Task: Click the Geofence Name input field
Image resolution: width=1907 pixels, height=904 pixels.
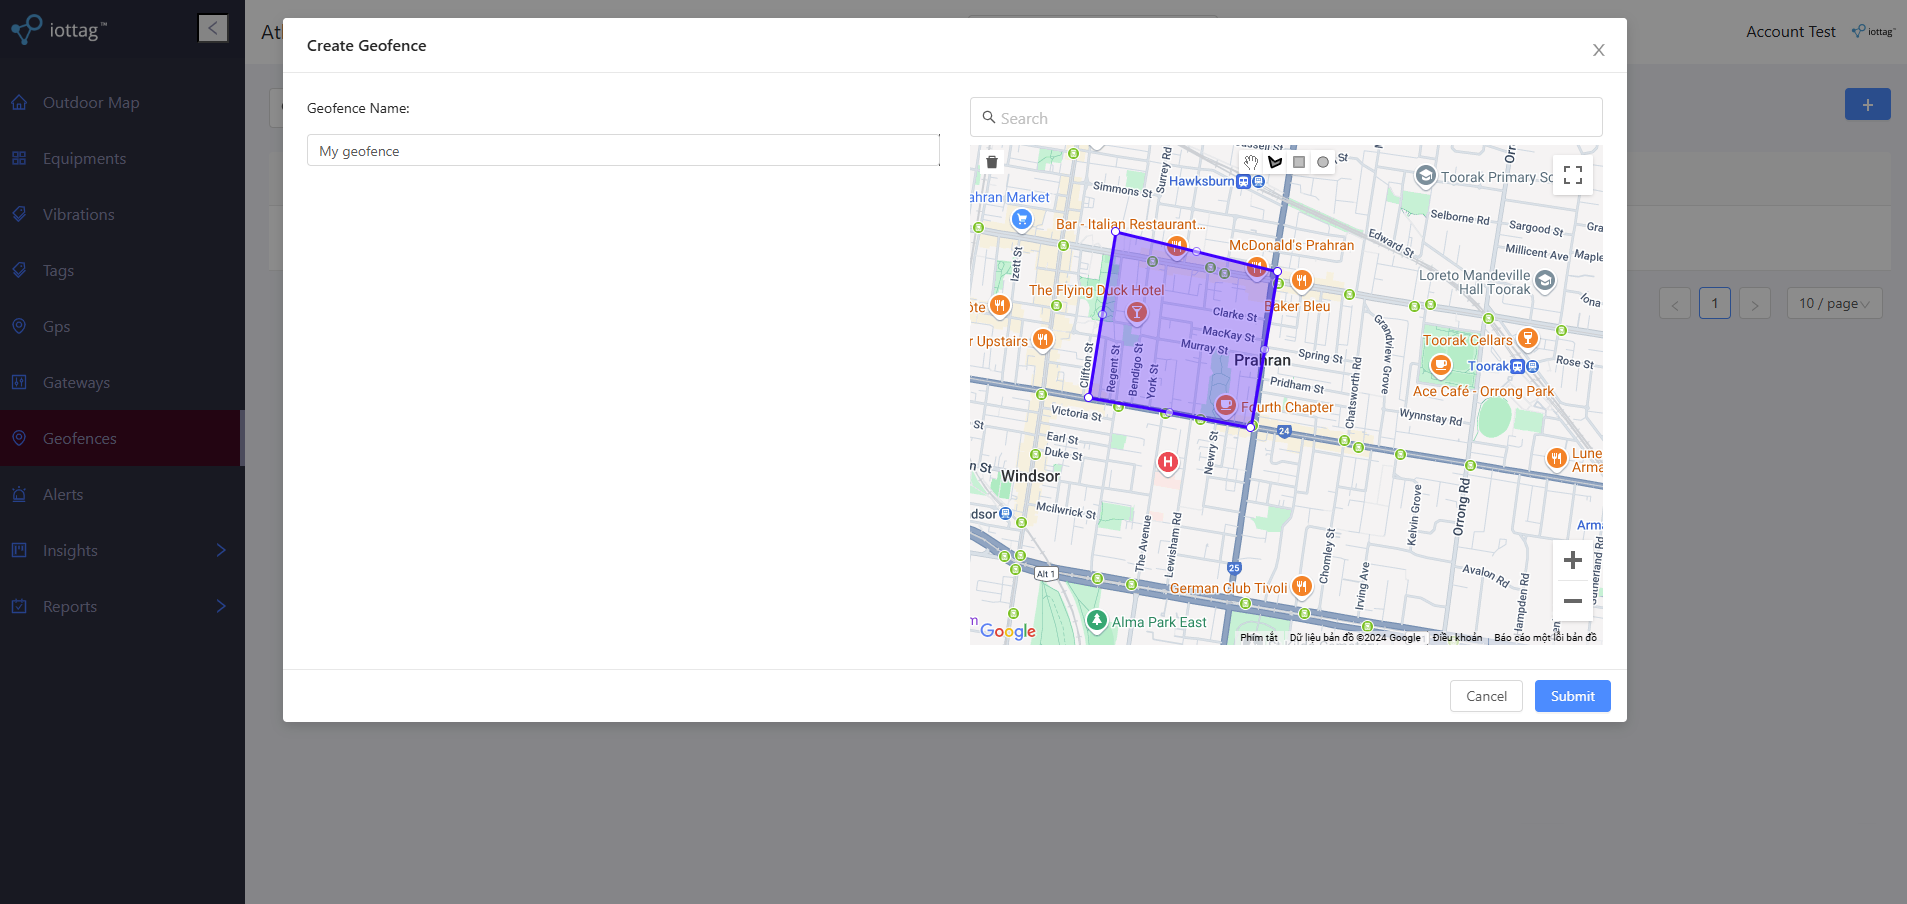Action: pos(623,150)
